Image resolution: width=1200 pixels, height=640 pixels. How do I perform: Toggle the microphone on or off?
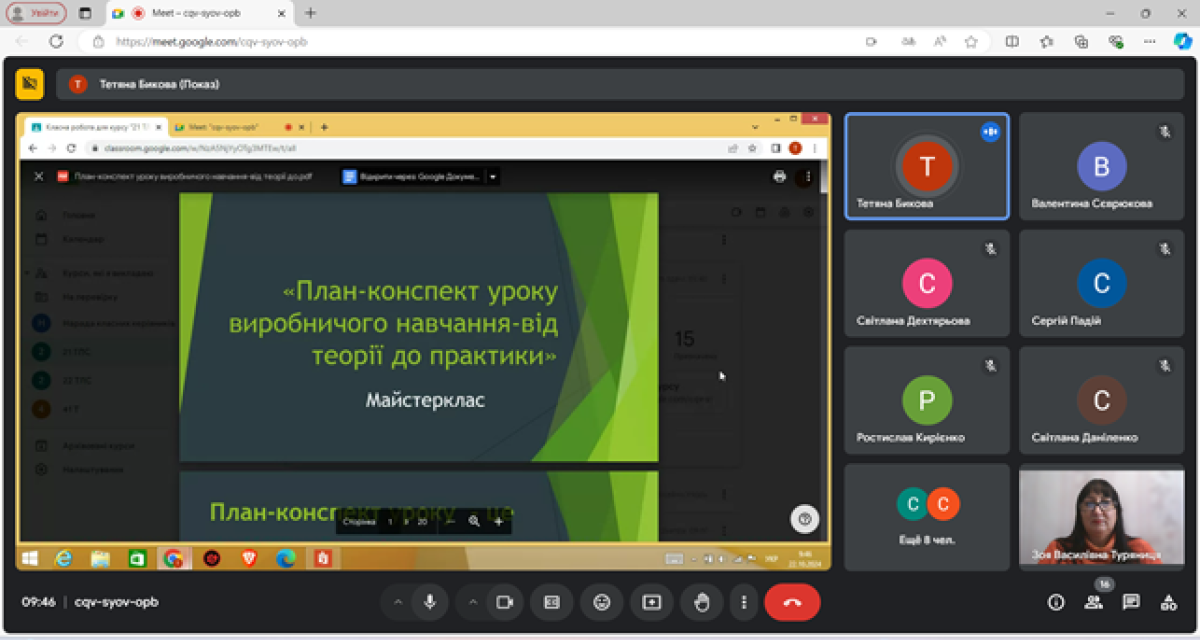pos(430,602)
